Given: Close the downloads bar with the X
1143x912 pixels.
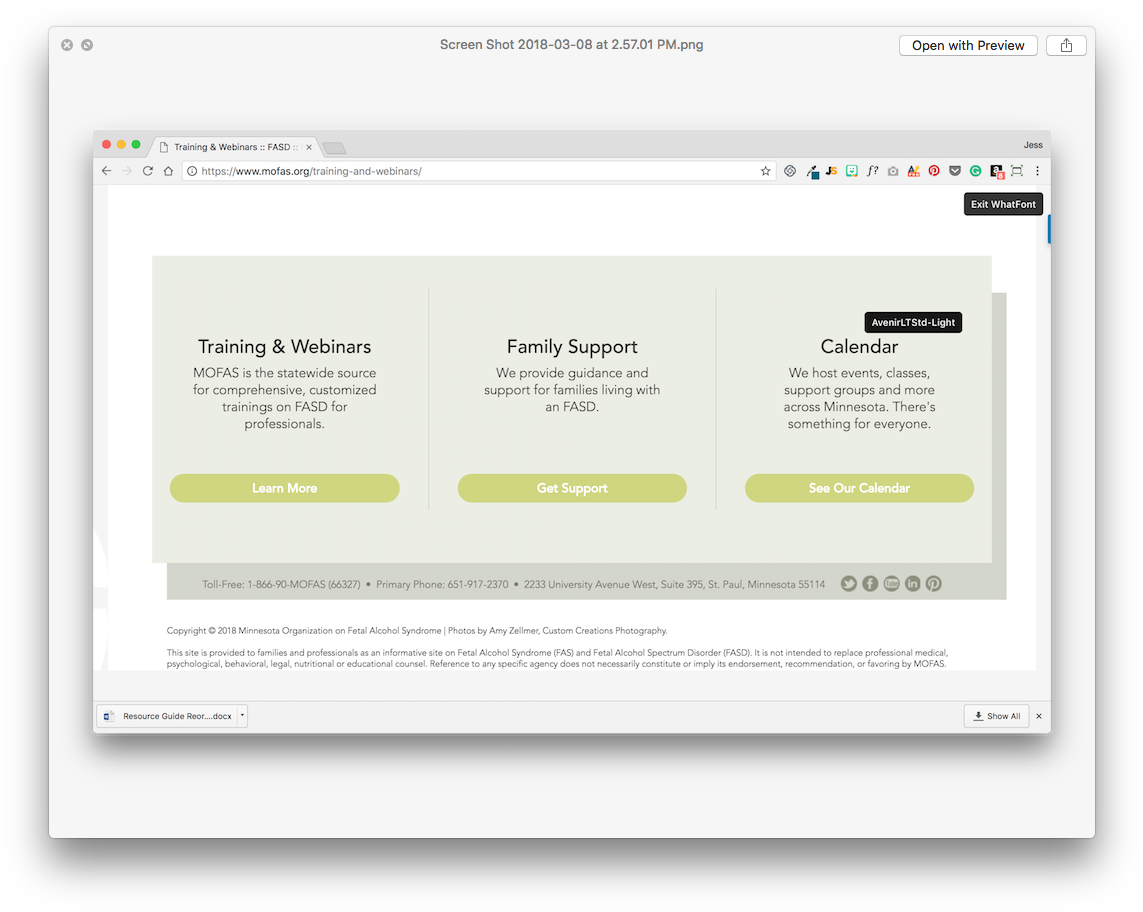Looking at the screenshot, I should [x=1039, y=716].
